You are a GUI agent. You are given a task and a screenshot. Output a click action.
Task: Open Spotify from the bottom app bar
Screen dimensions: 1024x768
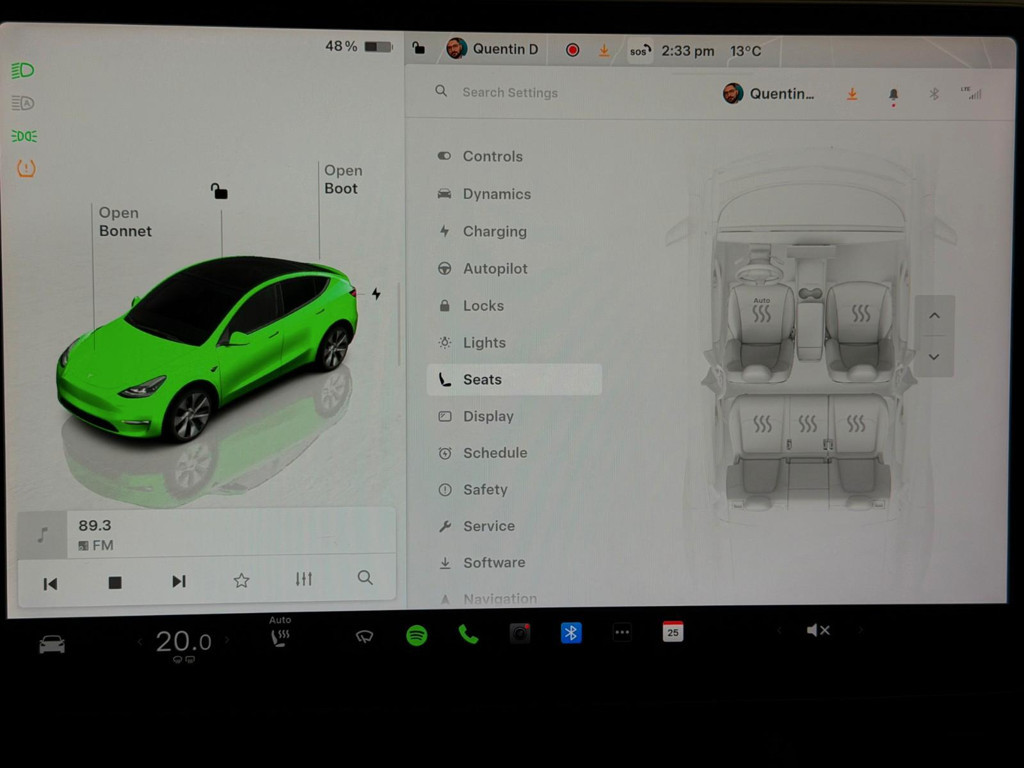pyautogui.click(x=417, y=631)
